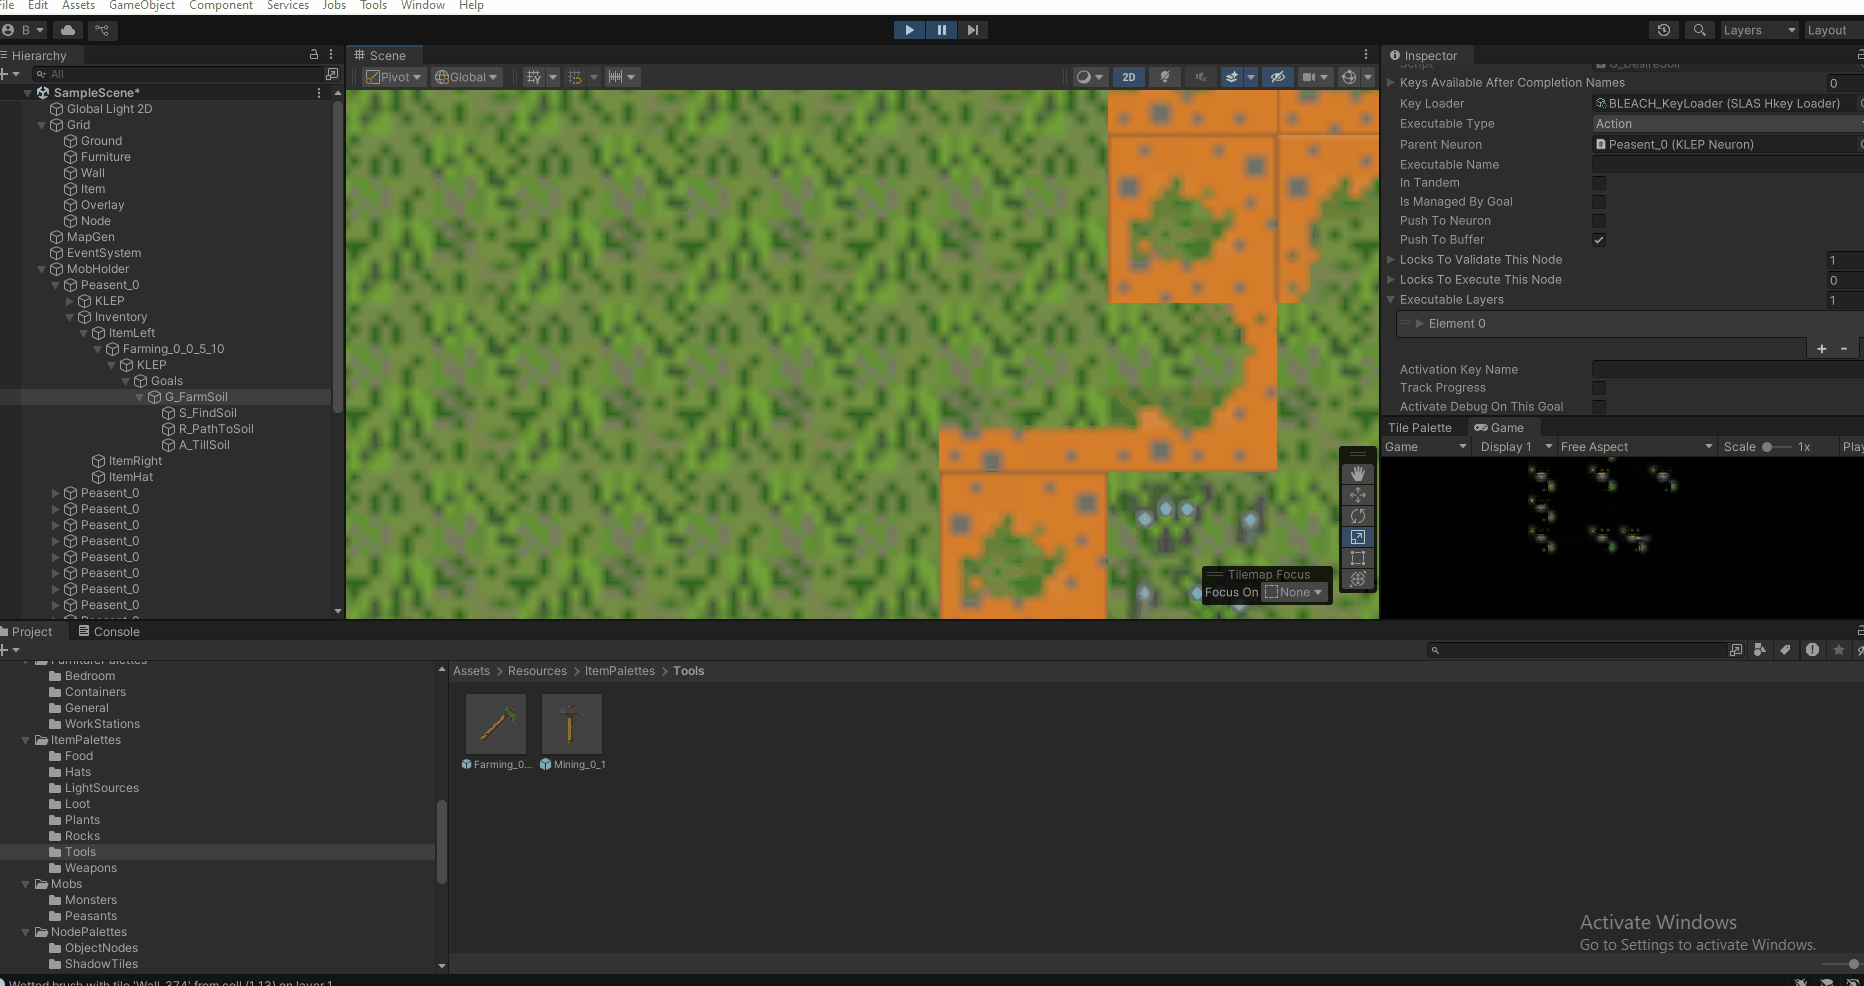1864x986 pixels.
Task: Toggle grid visibility icon in Scene toolbar
Action: tap(534, 77)
